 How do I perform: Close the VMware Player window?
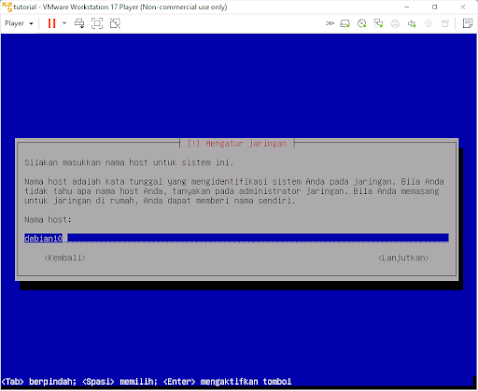click(x=463, y=7)
